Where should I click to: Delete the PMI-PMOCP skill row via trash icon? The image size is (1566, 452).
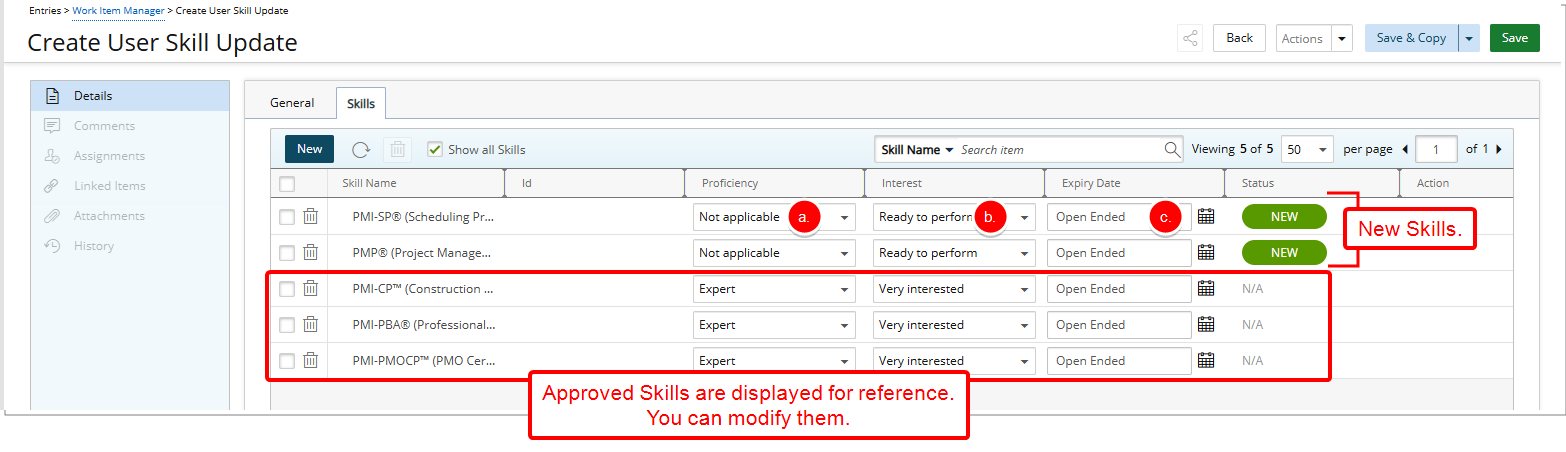(x=311, y=360)
